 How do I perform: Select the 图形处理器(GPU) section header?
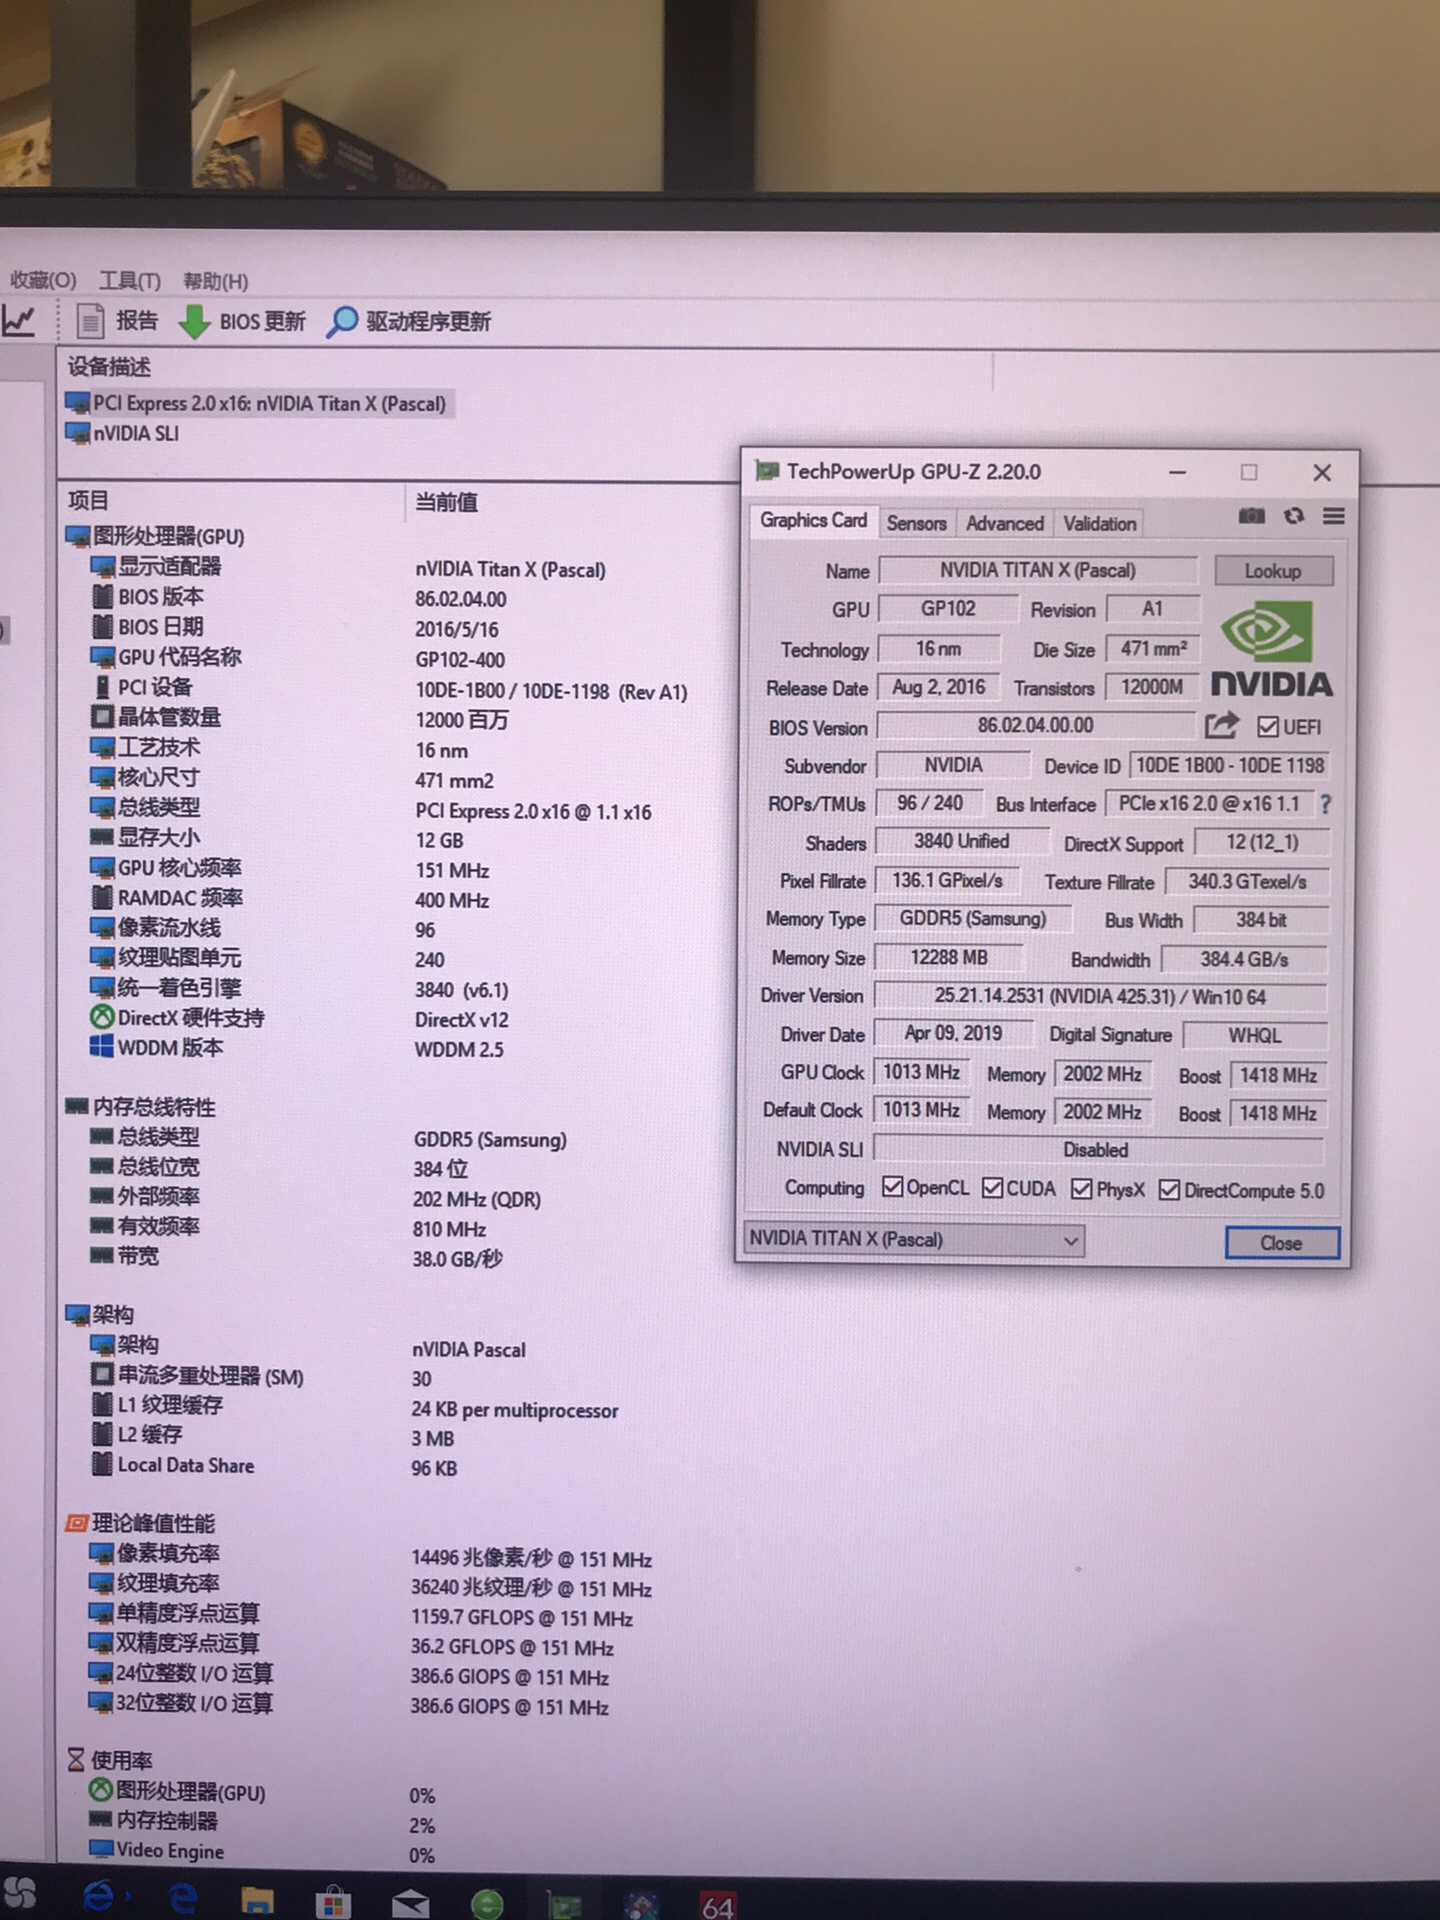point(156,536)
